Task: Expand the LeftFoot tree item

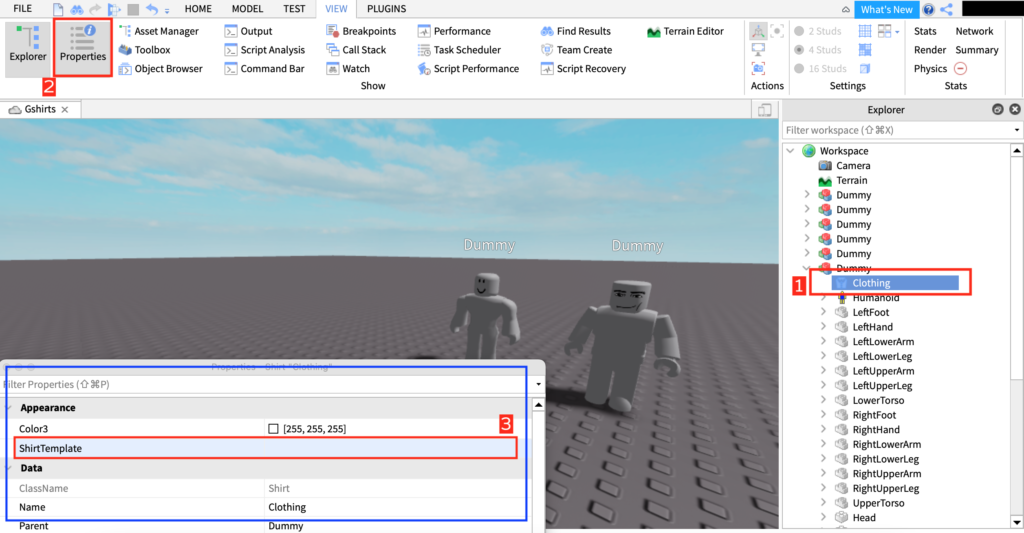Action: tap(823, 312)
